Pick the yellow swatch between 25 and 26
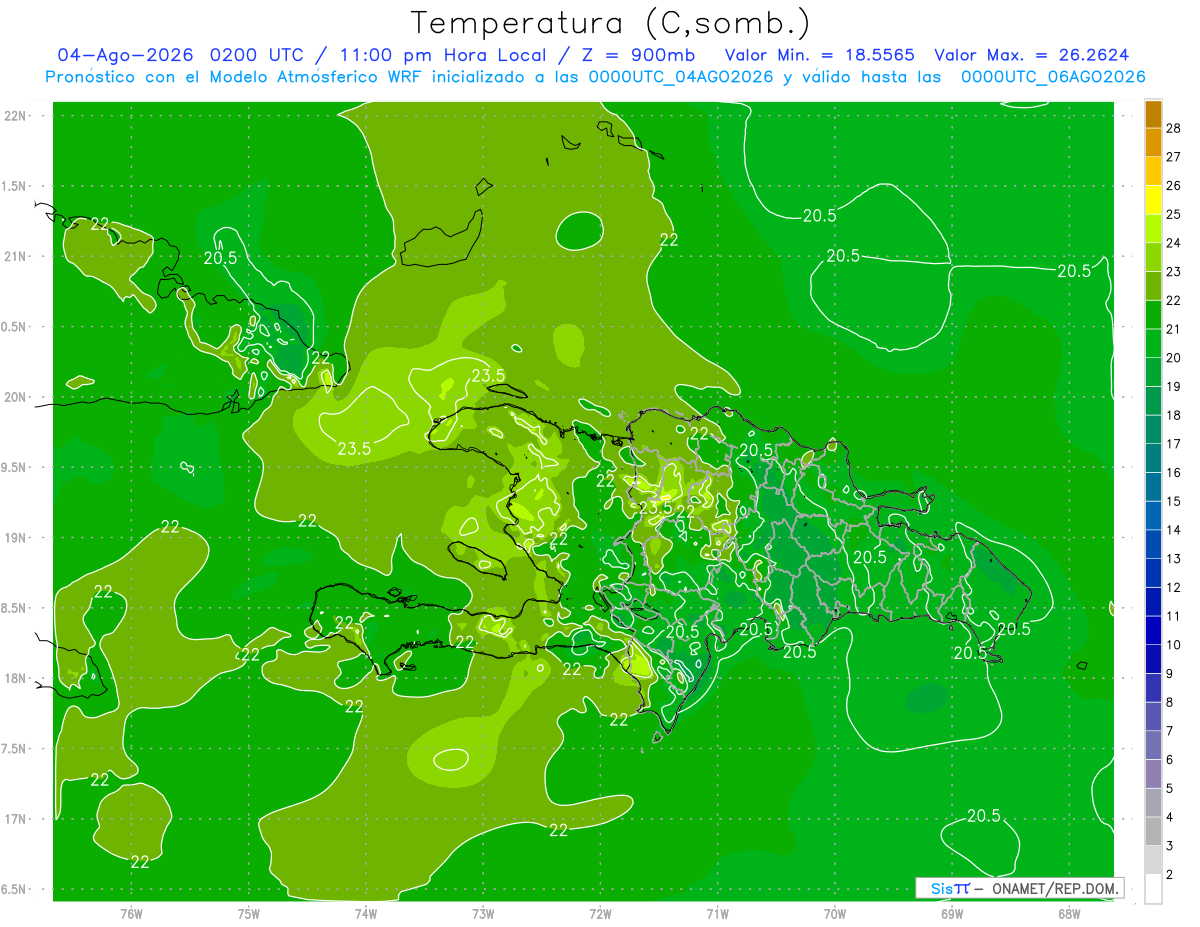 coord(1153,200)
